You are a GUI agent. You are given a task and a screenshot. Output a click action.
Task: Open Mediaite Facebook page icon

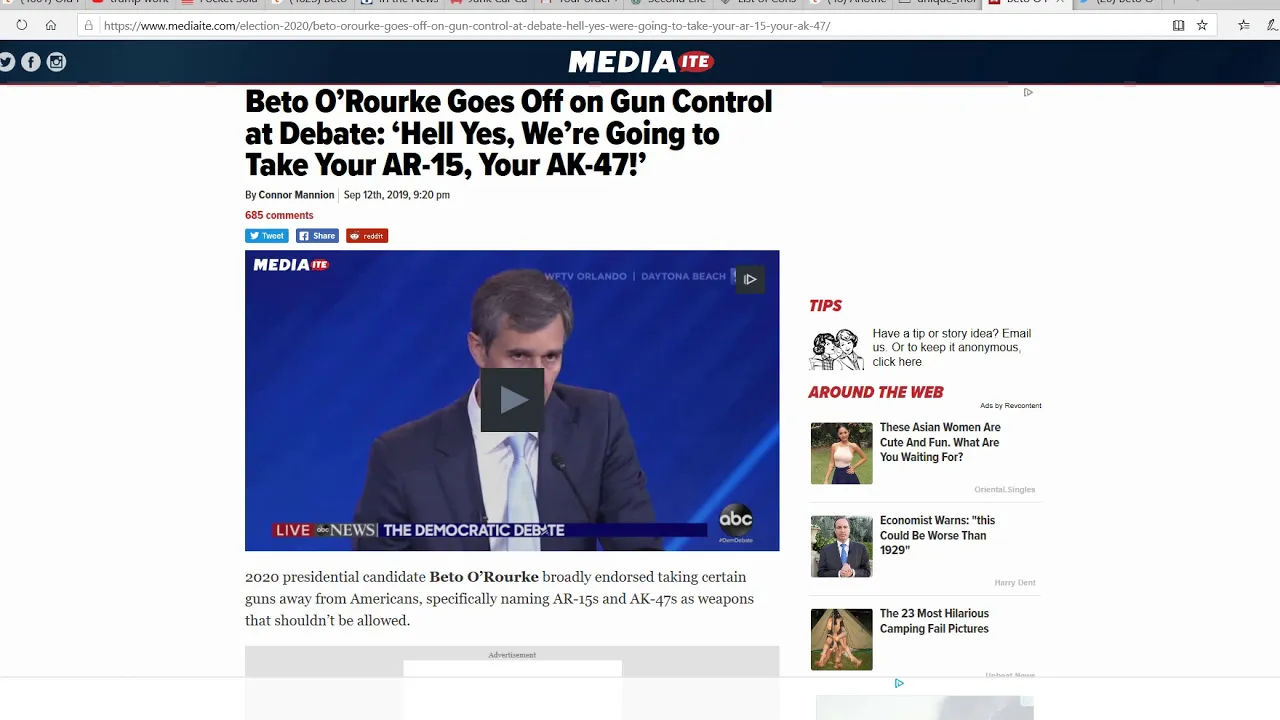click(x=31, y=62)
